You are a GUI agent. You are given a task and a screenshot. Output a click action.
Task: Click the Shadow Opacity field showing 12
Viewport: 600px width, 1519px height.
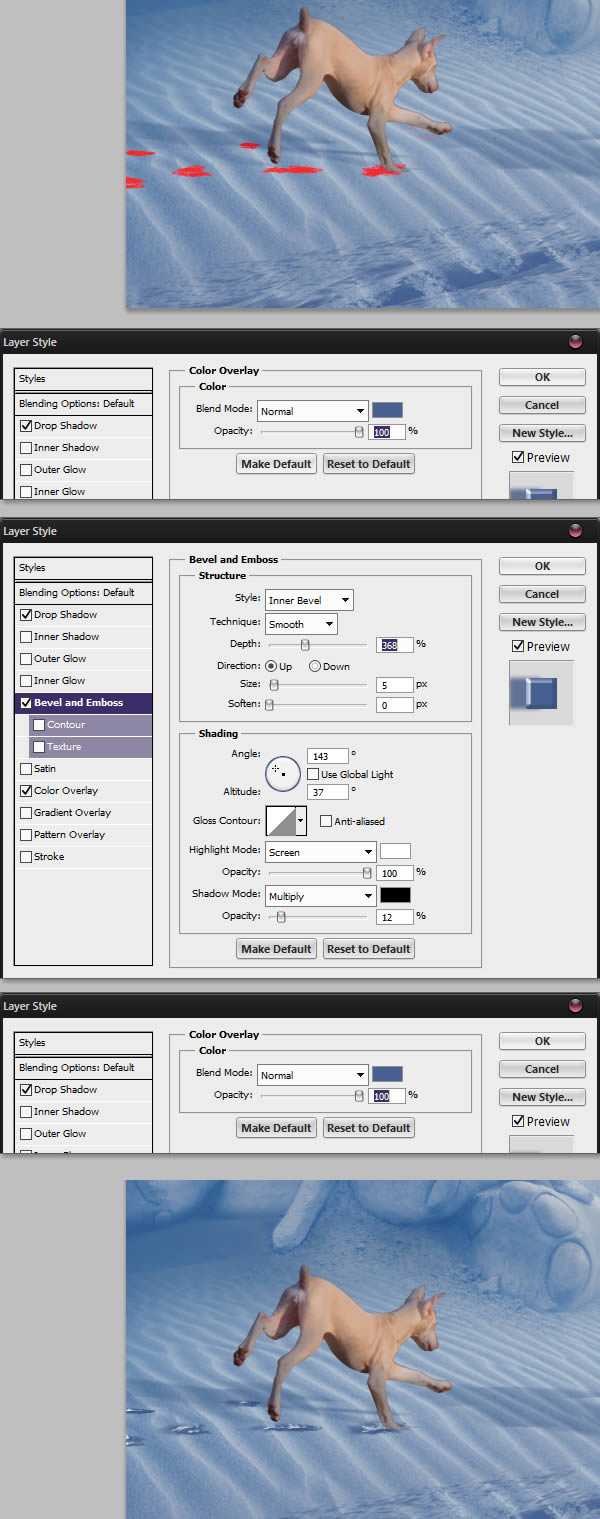(x=395, y=917)
